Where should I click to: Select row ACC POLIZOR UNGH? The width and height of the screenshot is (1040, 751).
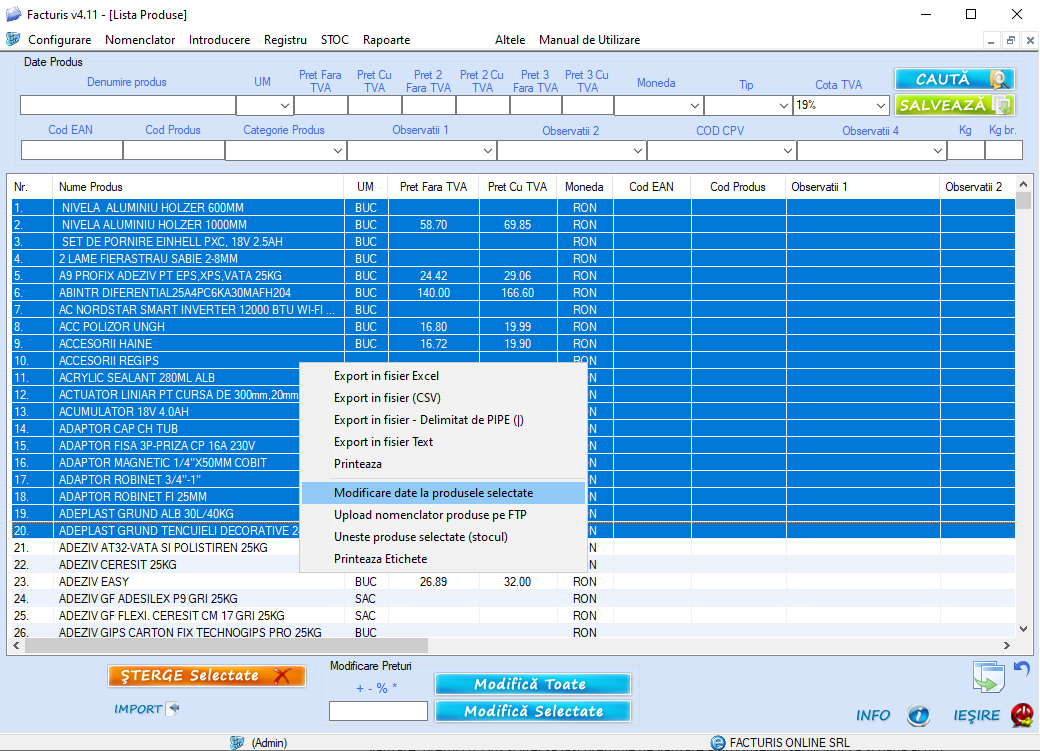pos(513,327)
